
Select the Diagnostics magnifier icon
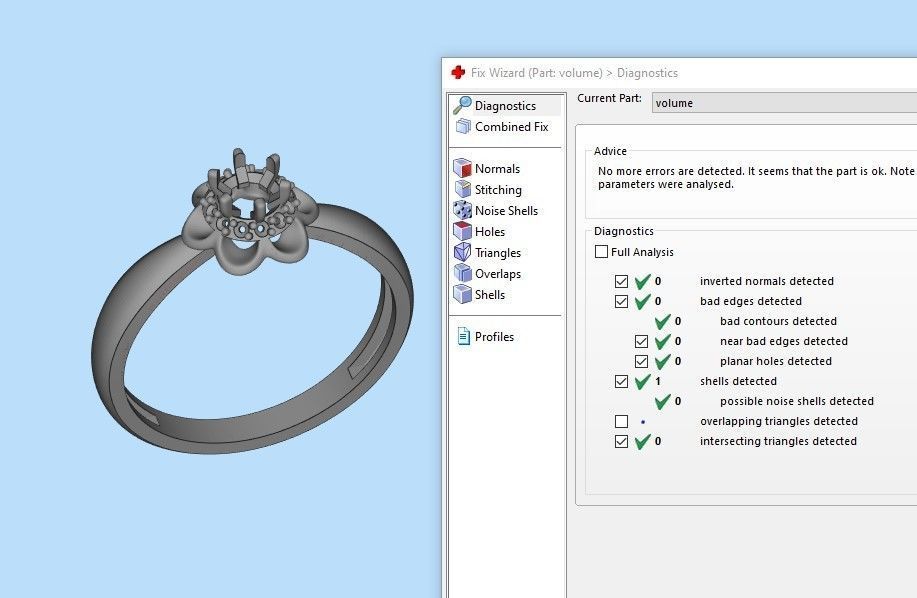coord(460,105)
